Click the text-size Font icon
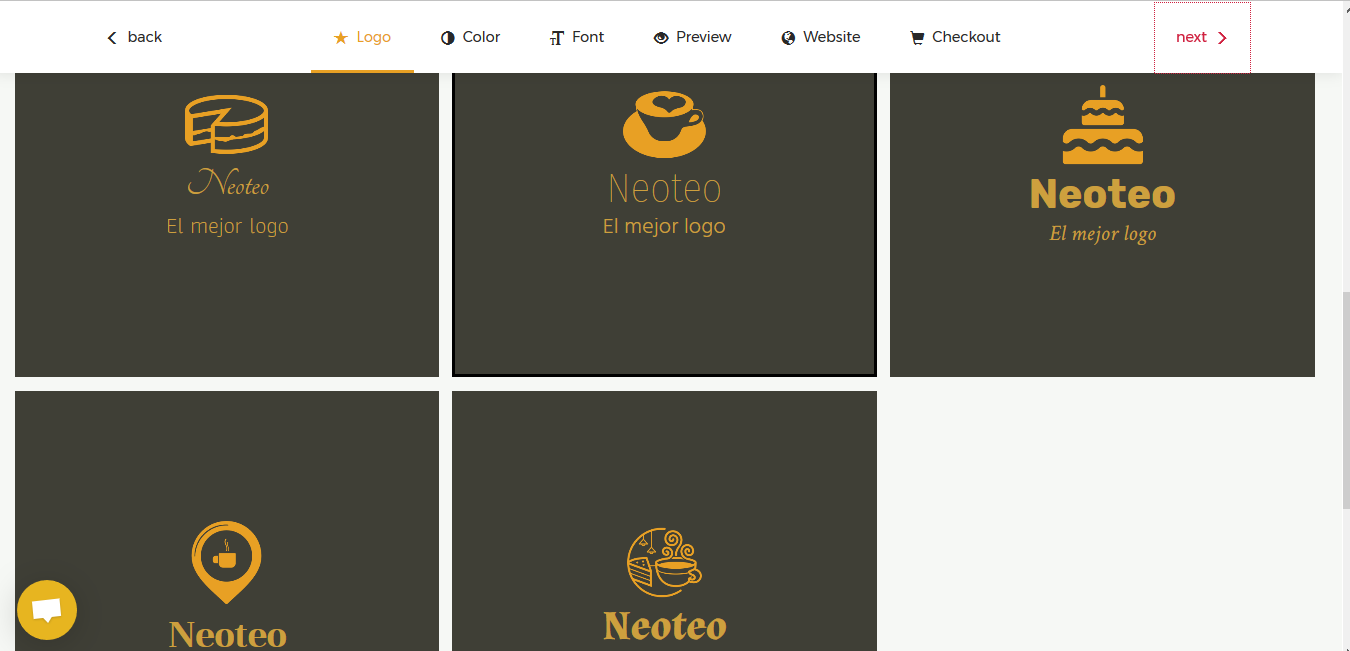The height and width of the screenshot is (651, 1350). [557, 38]
